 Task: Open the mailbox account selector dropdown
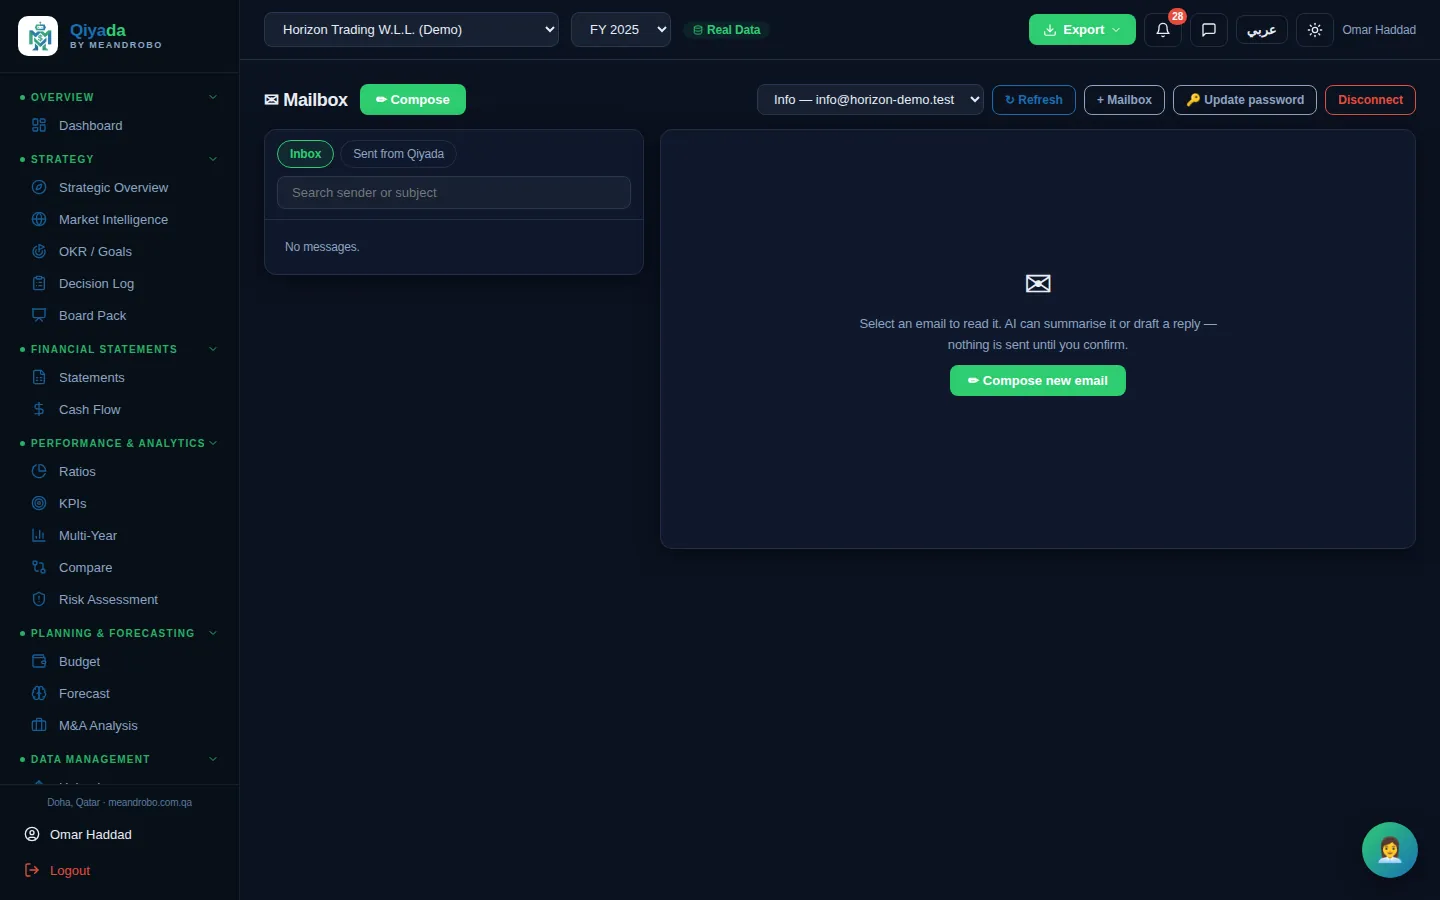pyautogui.click(x=870, y=100)
